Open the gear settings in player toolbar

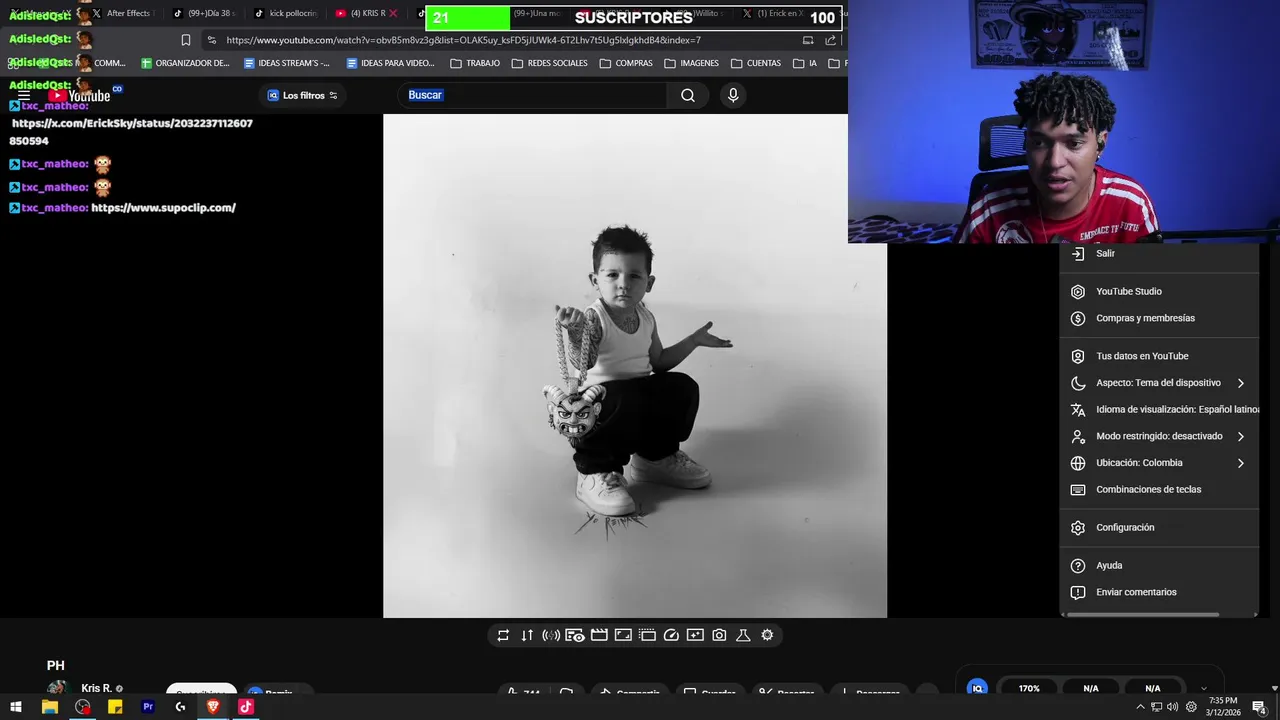[767, 635]
